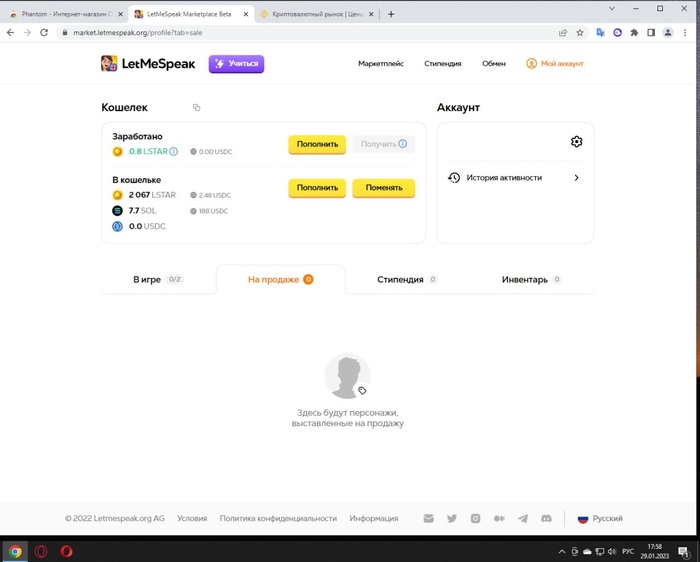Click the address bar URL field
The height and width of the screenshot is (562, 700).
coord(308,33)
